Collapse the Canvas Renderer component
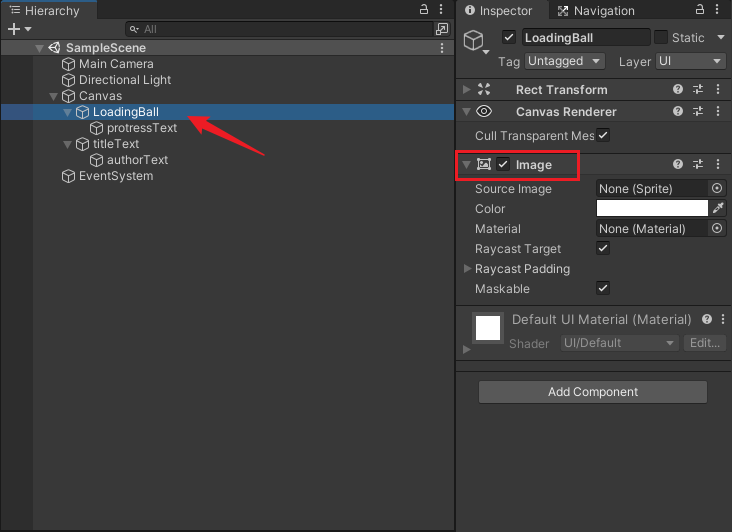Image resolution: width=732 pixels, height=532 pixels. coord(466,112)
